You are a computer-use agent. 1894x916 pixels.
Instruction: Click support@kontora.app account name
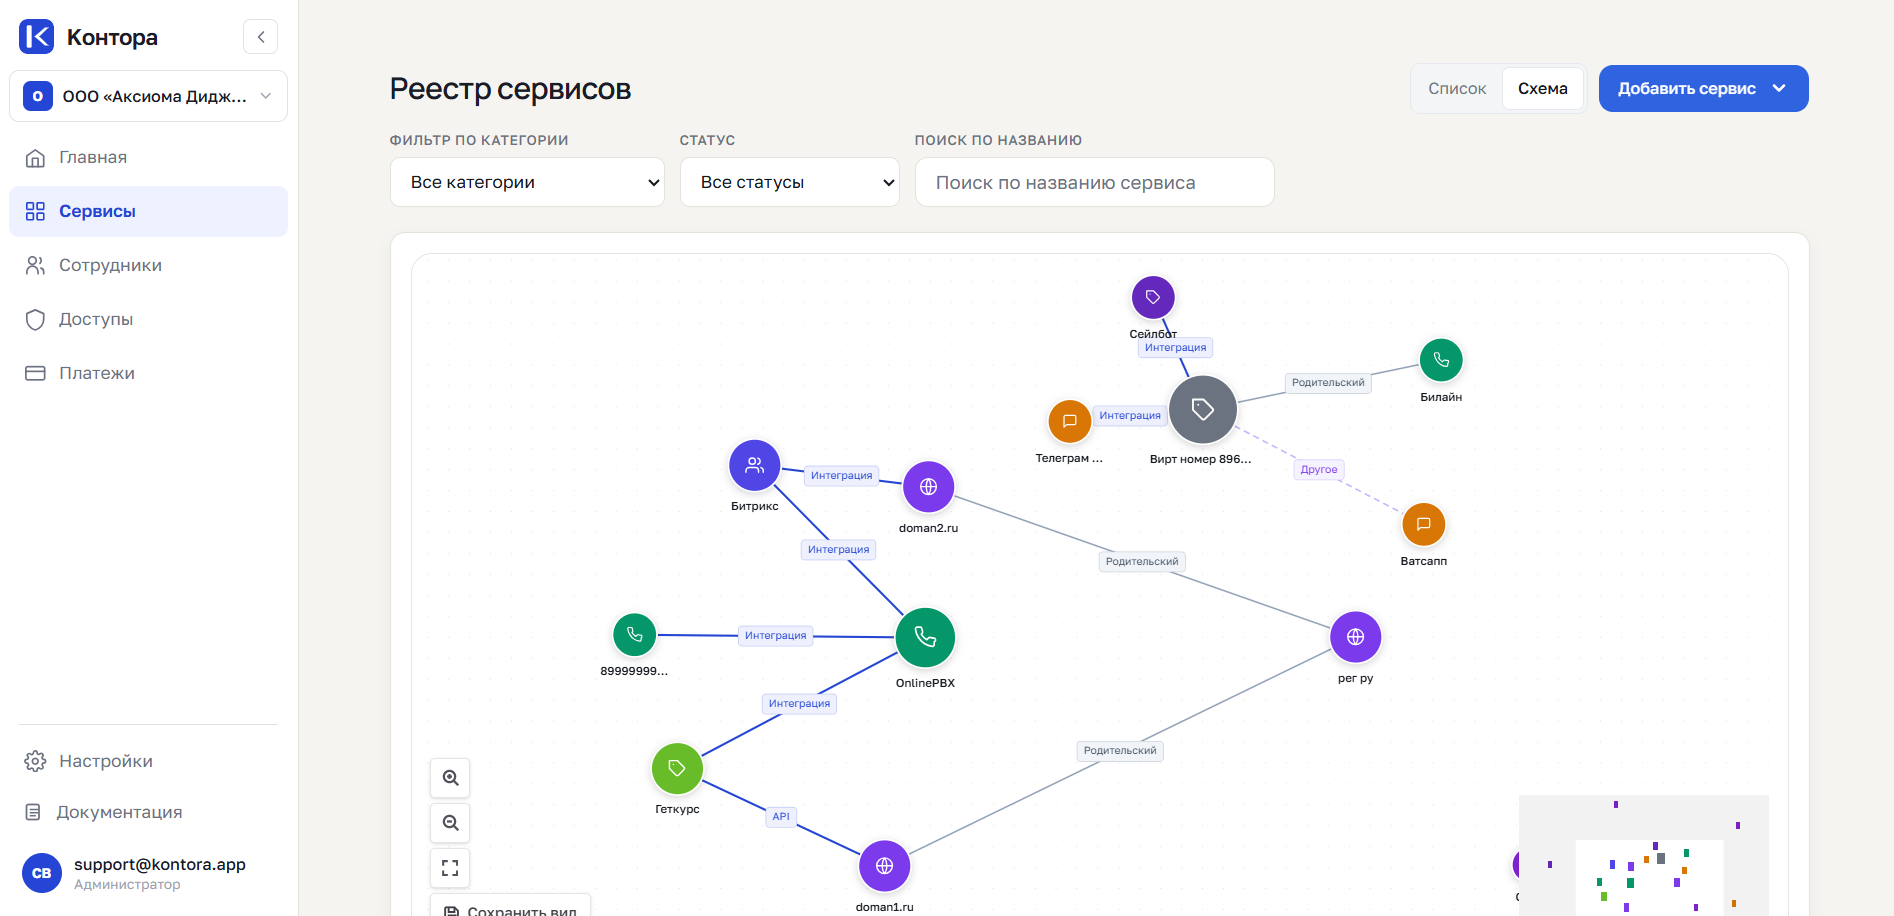pyautogui.click(x=160, y=864)
